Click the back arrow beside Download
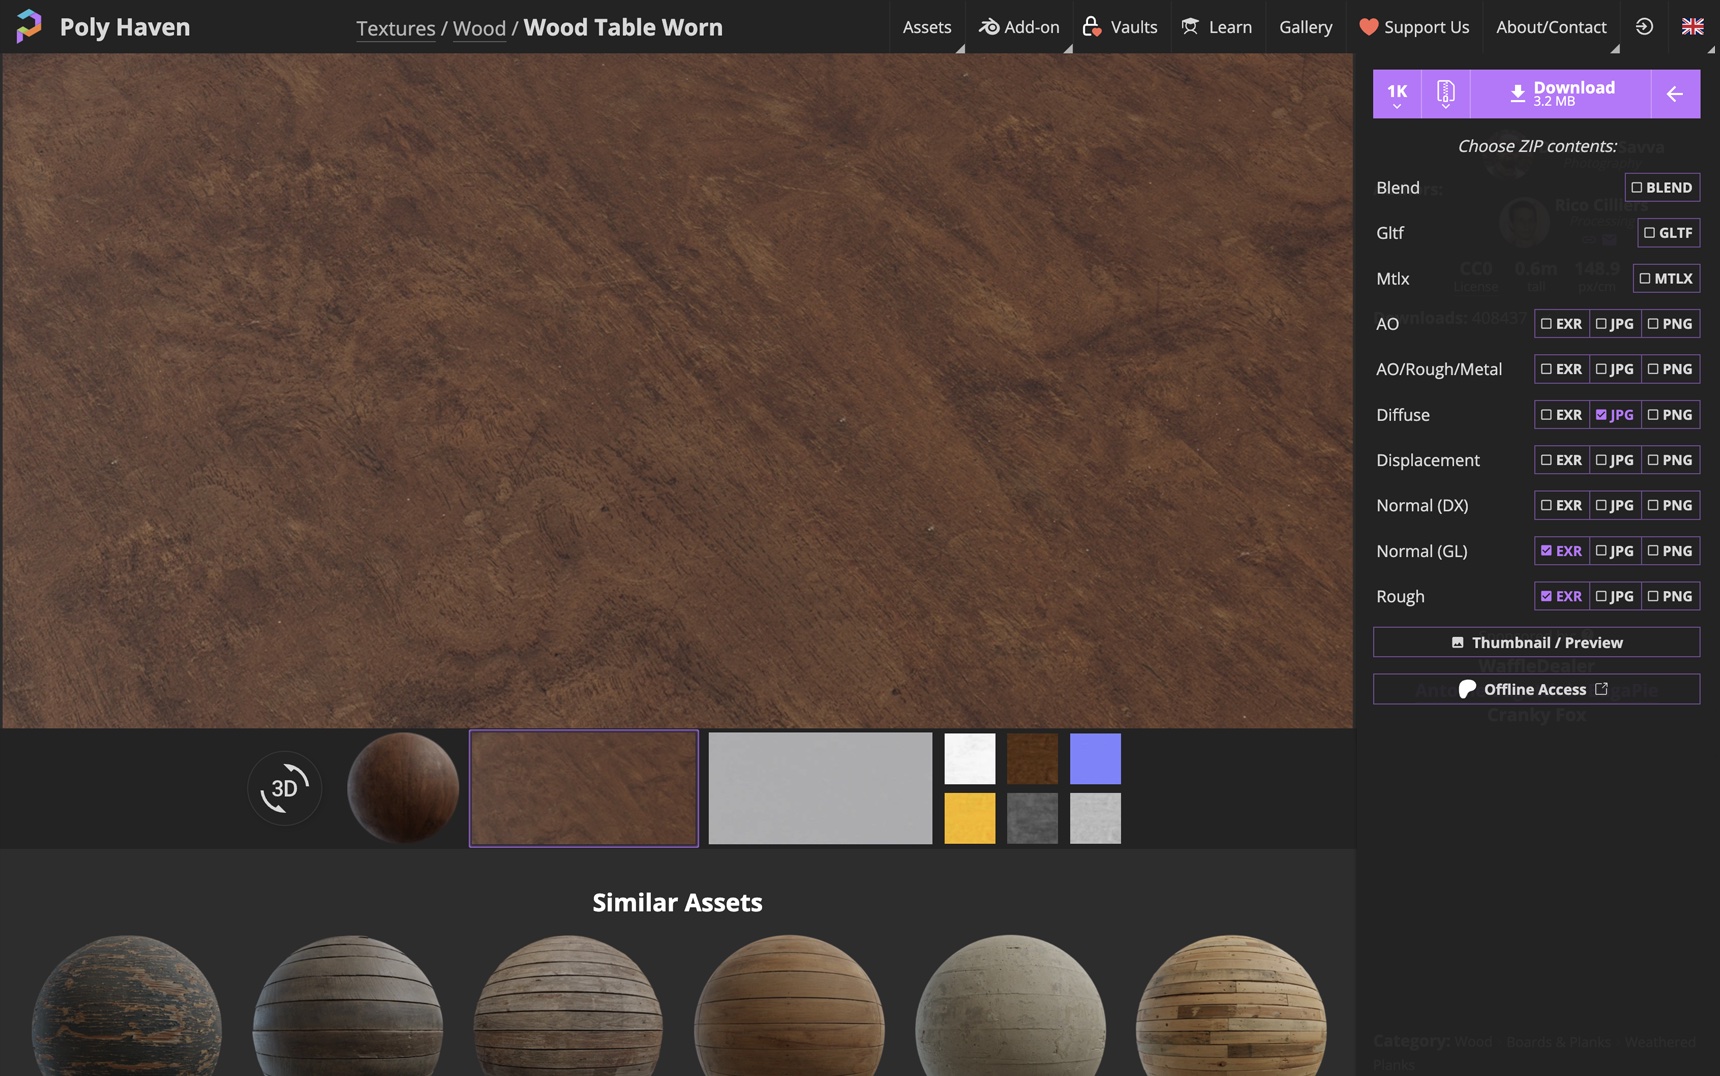The height and width of the screenshot is (1076, 1720). pos(1675,94)
